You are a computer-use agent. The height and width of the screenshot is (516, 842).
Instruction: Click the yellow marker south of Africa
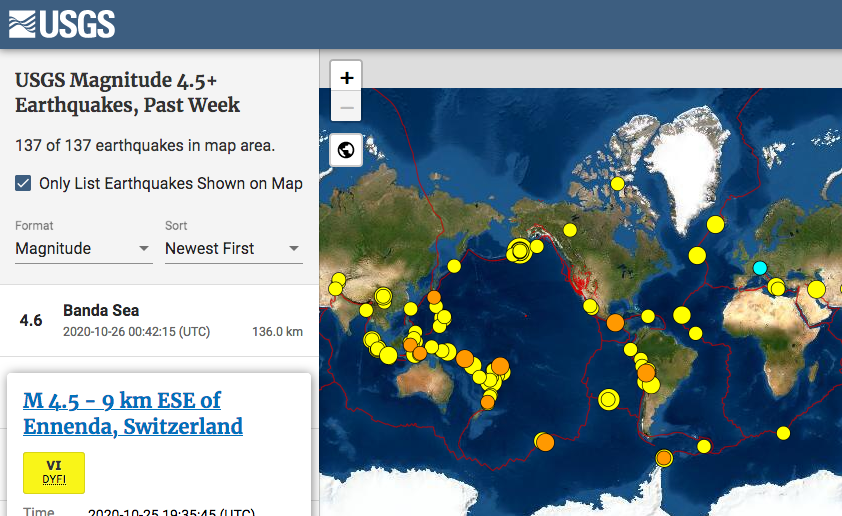coord(783,433)
